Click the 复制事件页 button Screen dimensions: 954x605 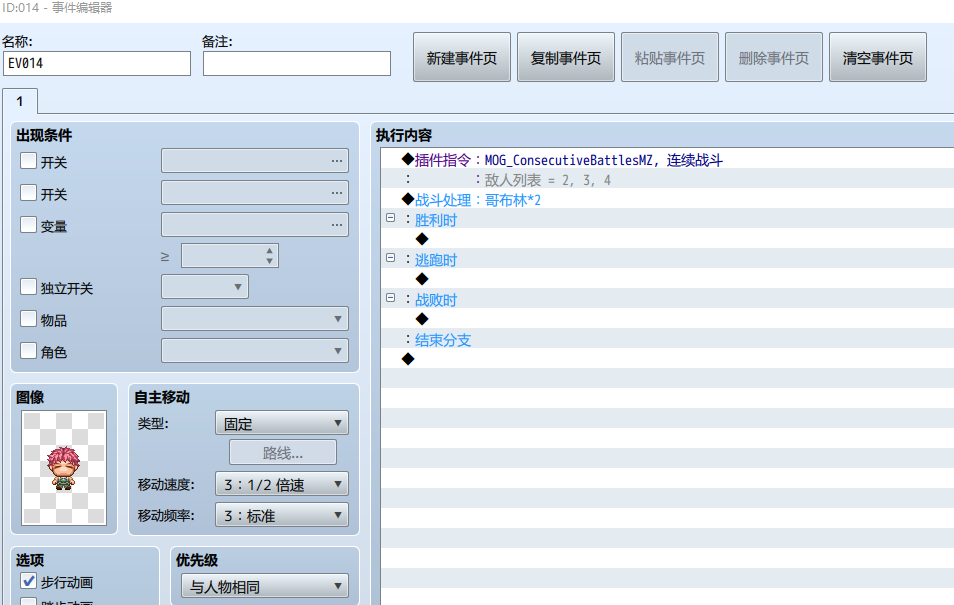pyautogui.click(x=566, y=57)
